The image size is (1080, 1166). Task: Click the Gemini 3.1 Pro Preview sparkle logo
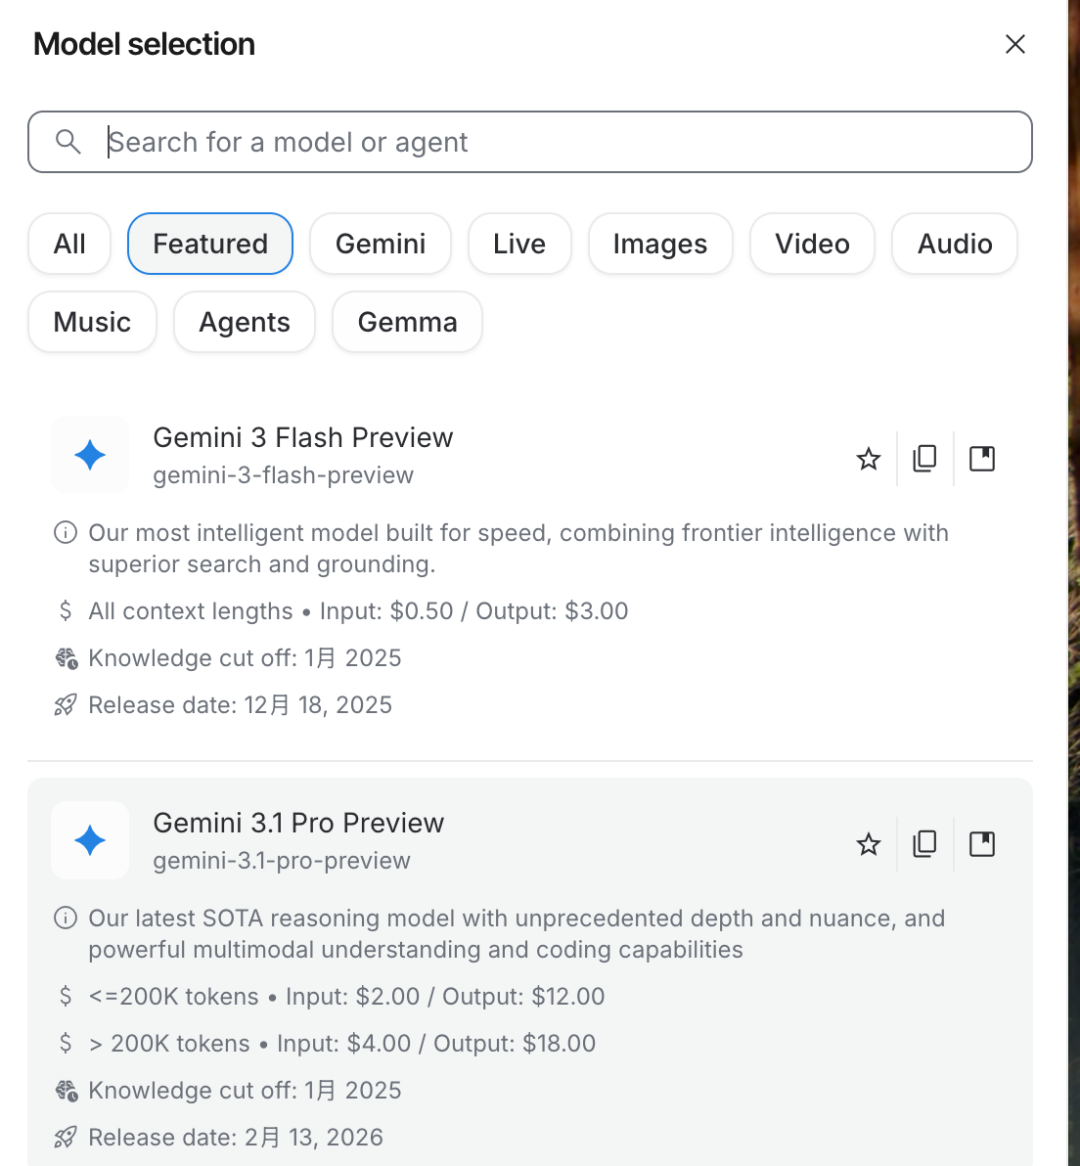[x=90, y=840]
